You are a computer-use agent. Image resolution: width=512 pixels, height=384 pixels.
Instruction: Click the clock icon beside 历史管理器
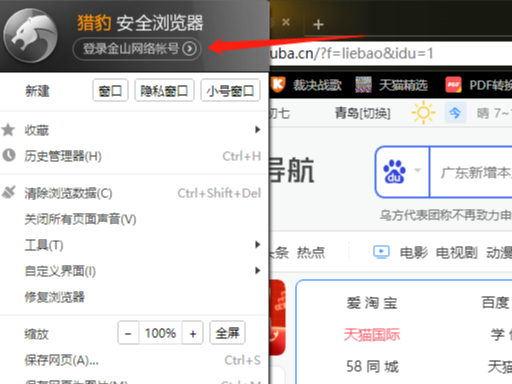tap(9, 155)
